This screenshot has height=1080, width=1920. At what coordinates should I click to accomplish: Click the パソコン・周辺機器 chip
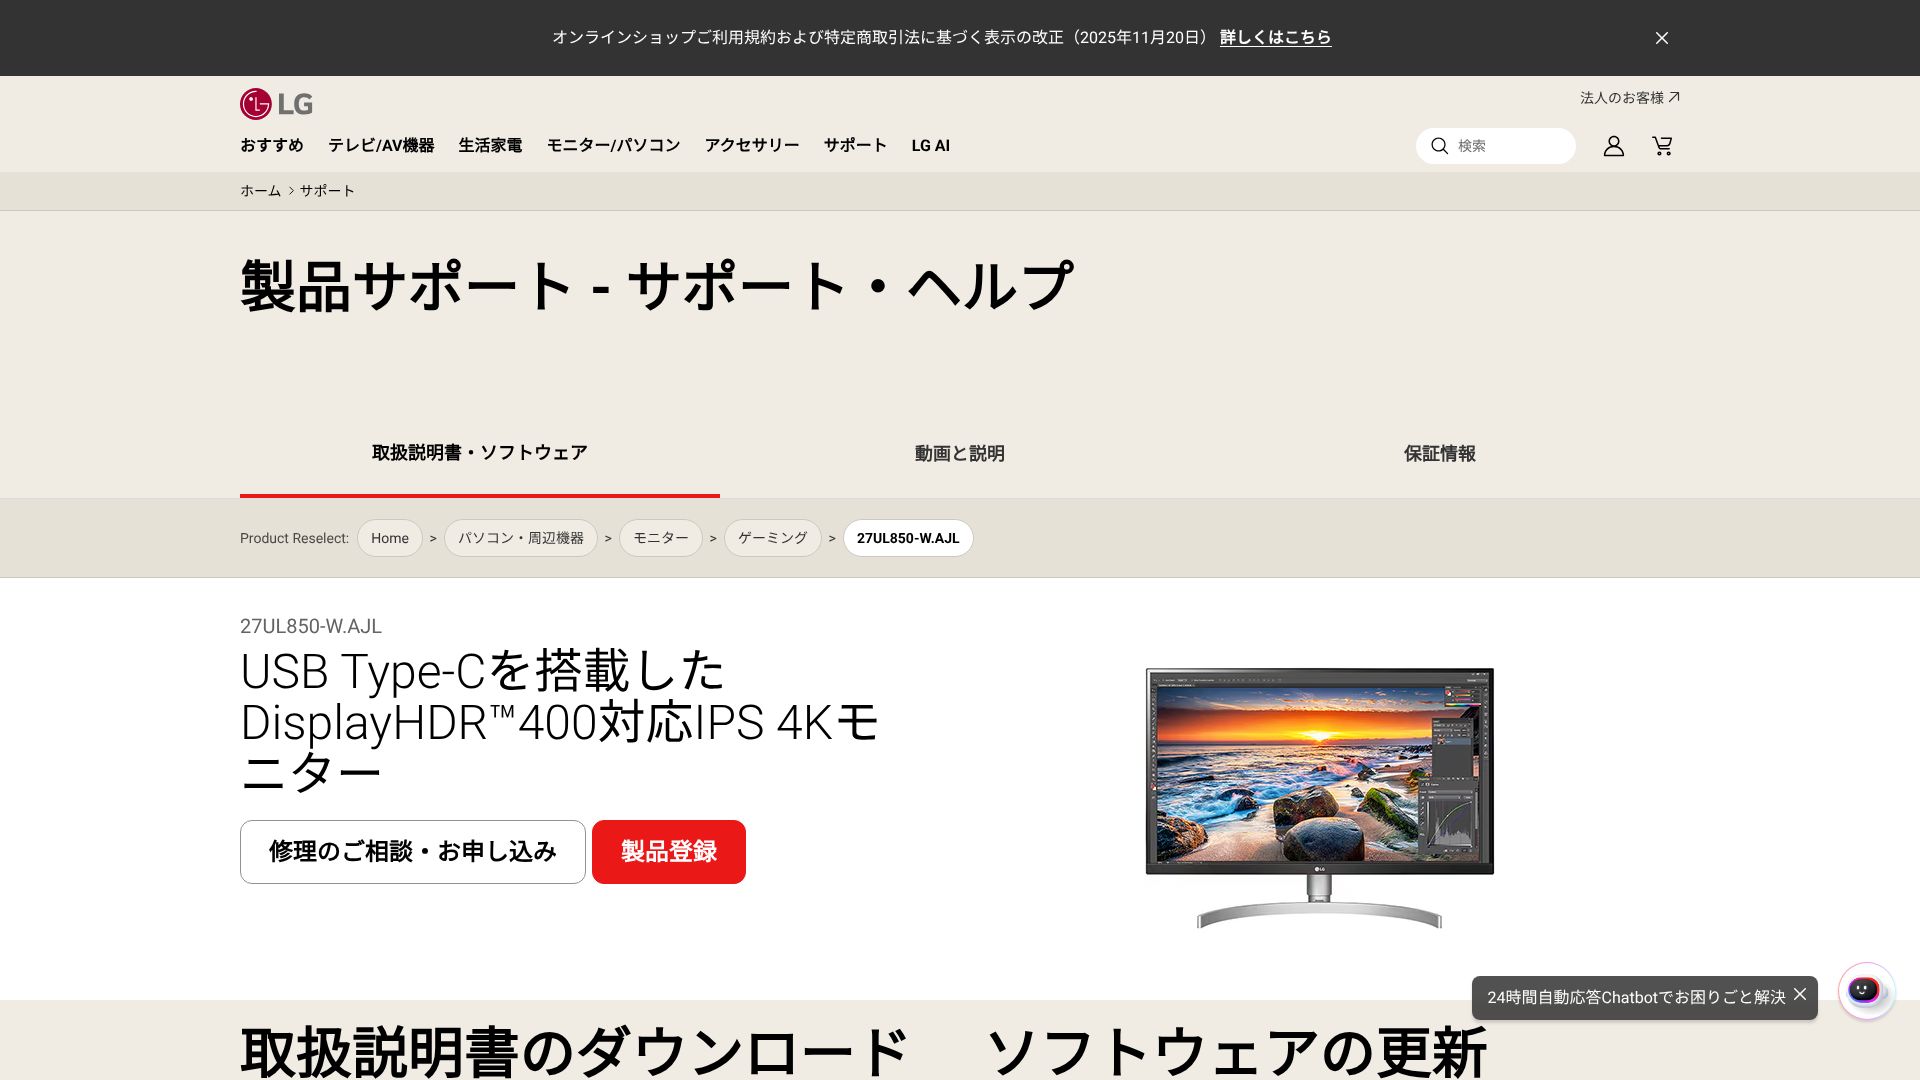point(521,538)
